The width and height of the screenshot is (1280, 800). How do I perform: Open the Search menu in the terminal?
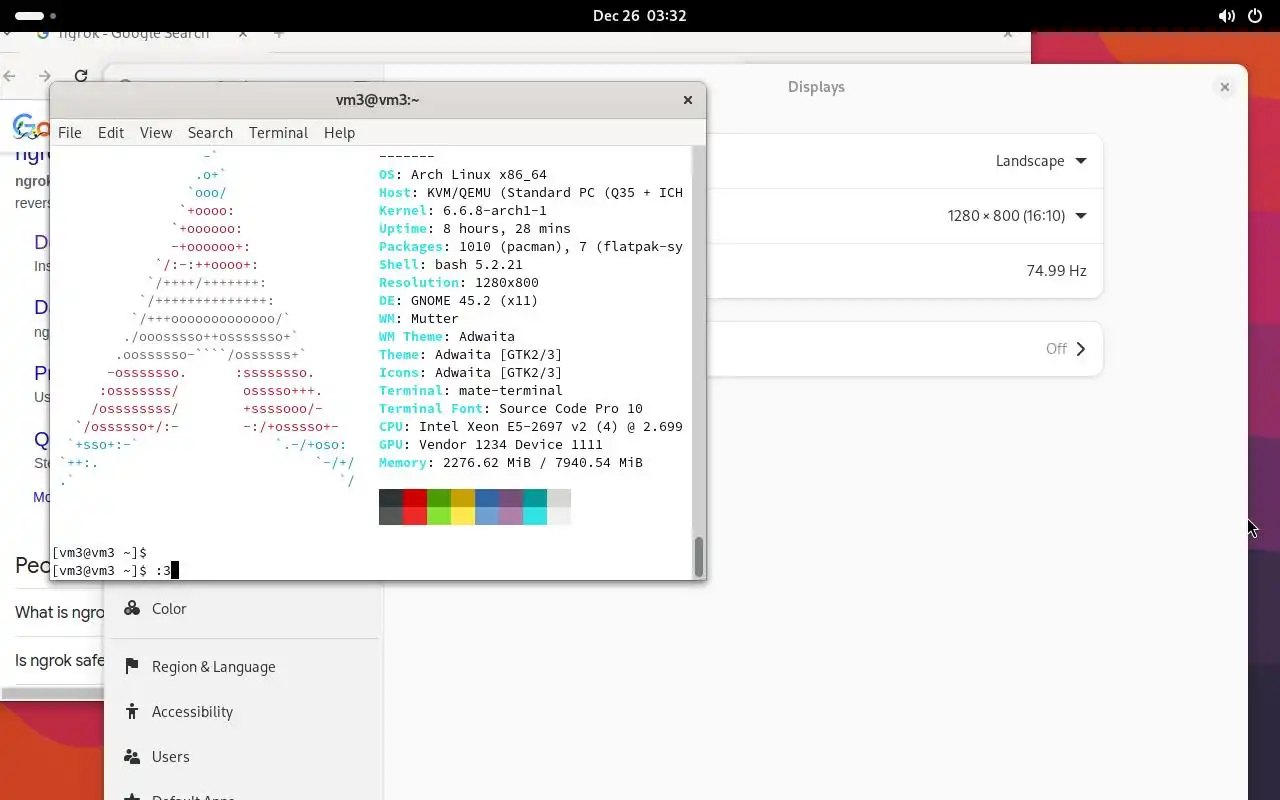[210, 132]
